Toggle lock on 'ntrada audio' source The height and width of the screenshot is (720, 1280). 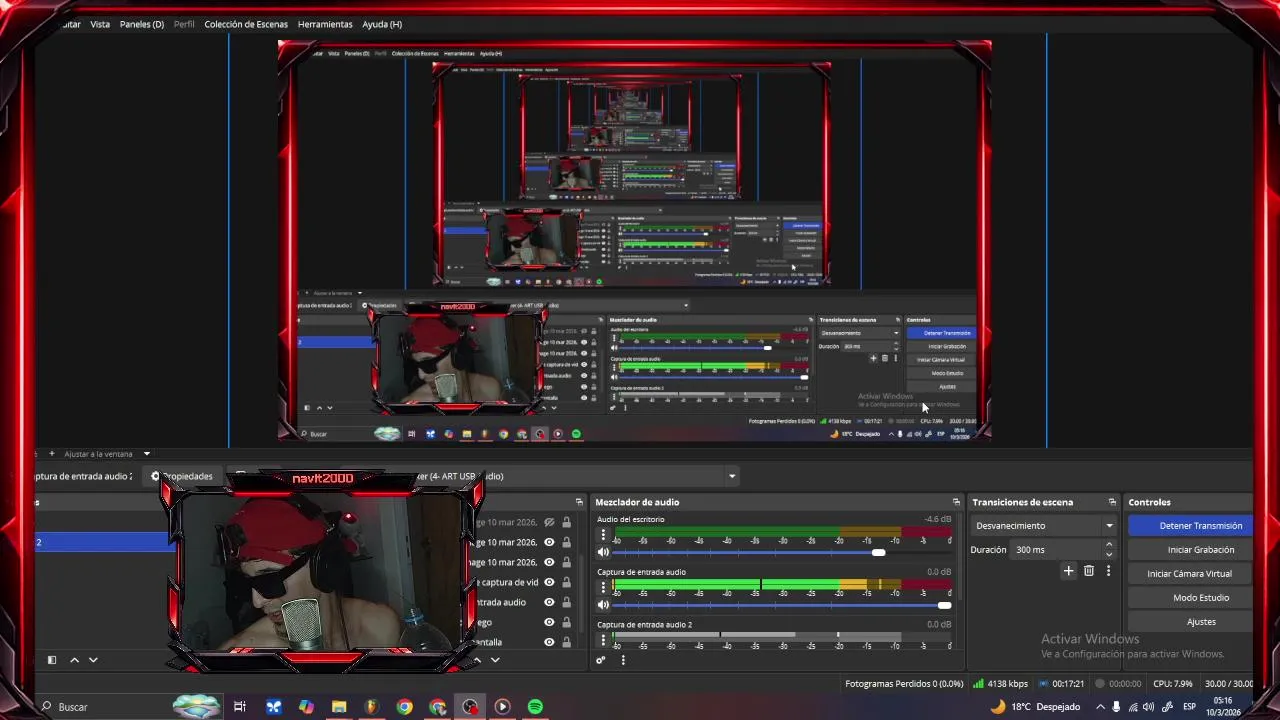(x=567, y=602)
